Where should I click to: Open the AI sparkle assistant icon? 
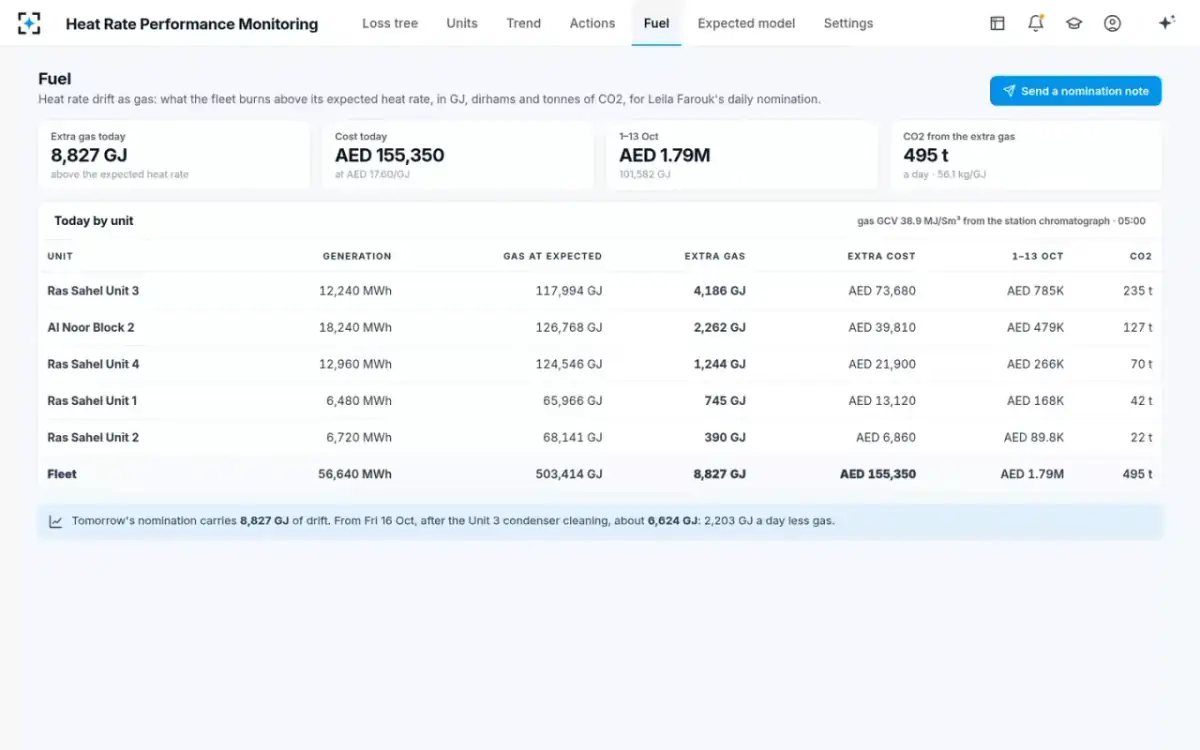click(x=1166, y=23)
